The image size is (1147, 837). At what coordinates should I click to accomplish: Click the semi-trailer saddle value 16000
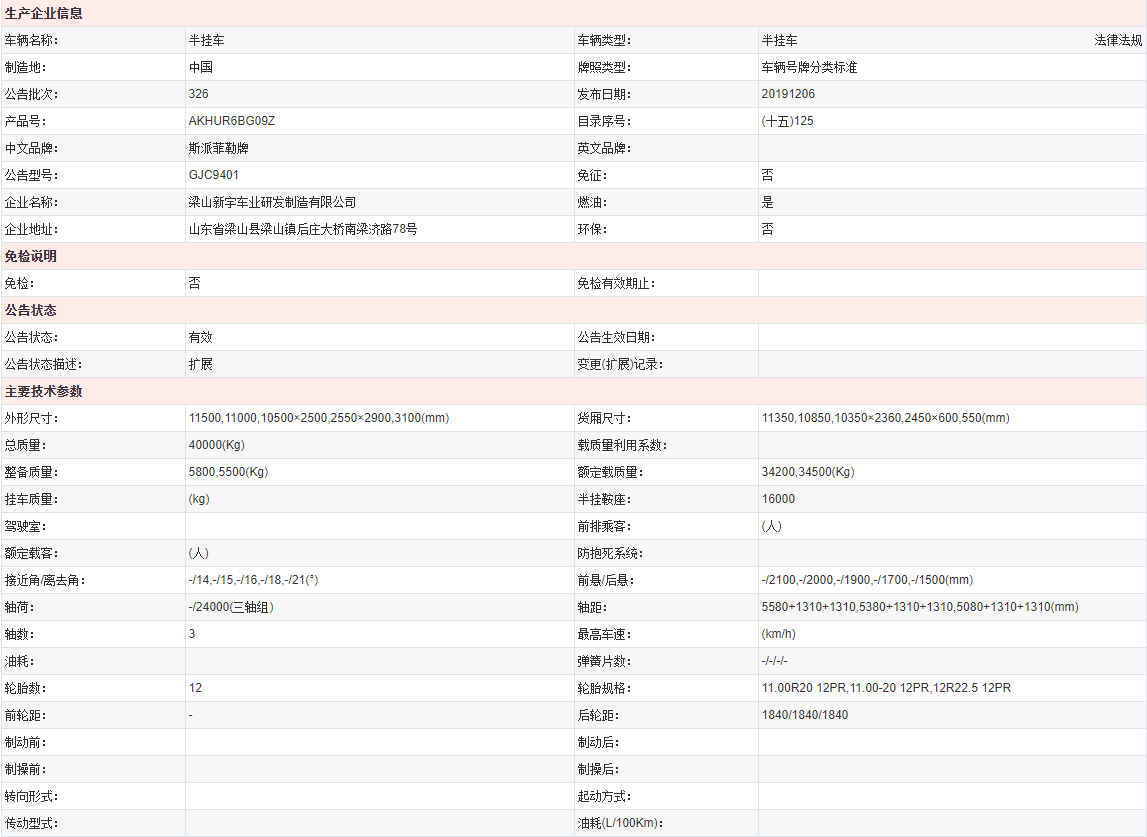click(x=778, y=499)
